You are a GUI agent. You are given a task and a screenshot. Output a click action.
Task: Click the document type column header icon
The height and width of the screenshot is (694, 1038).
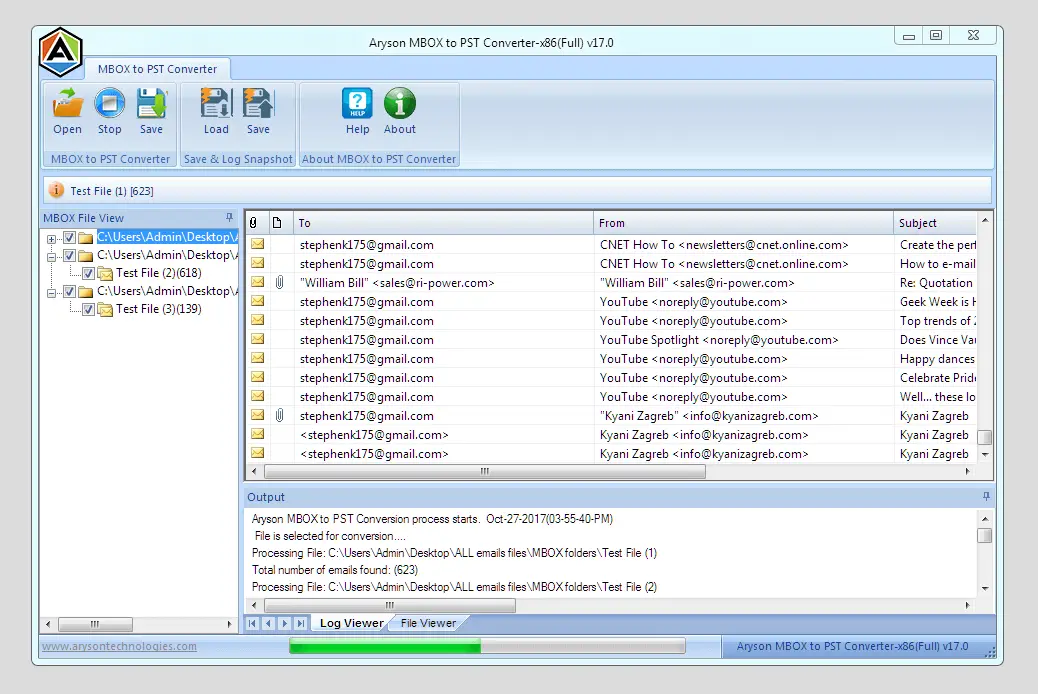coord(277,223)
